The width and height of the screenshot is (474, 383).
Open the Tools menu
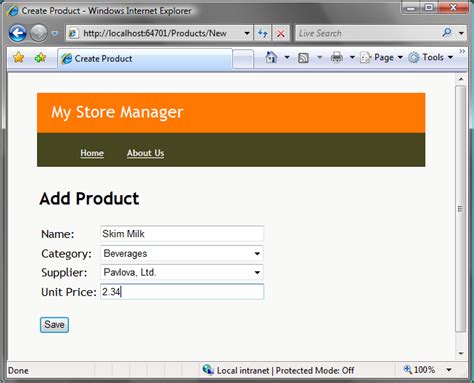tap(431, 57)
